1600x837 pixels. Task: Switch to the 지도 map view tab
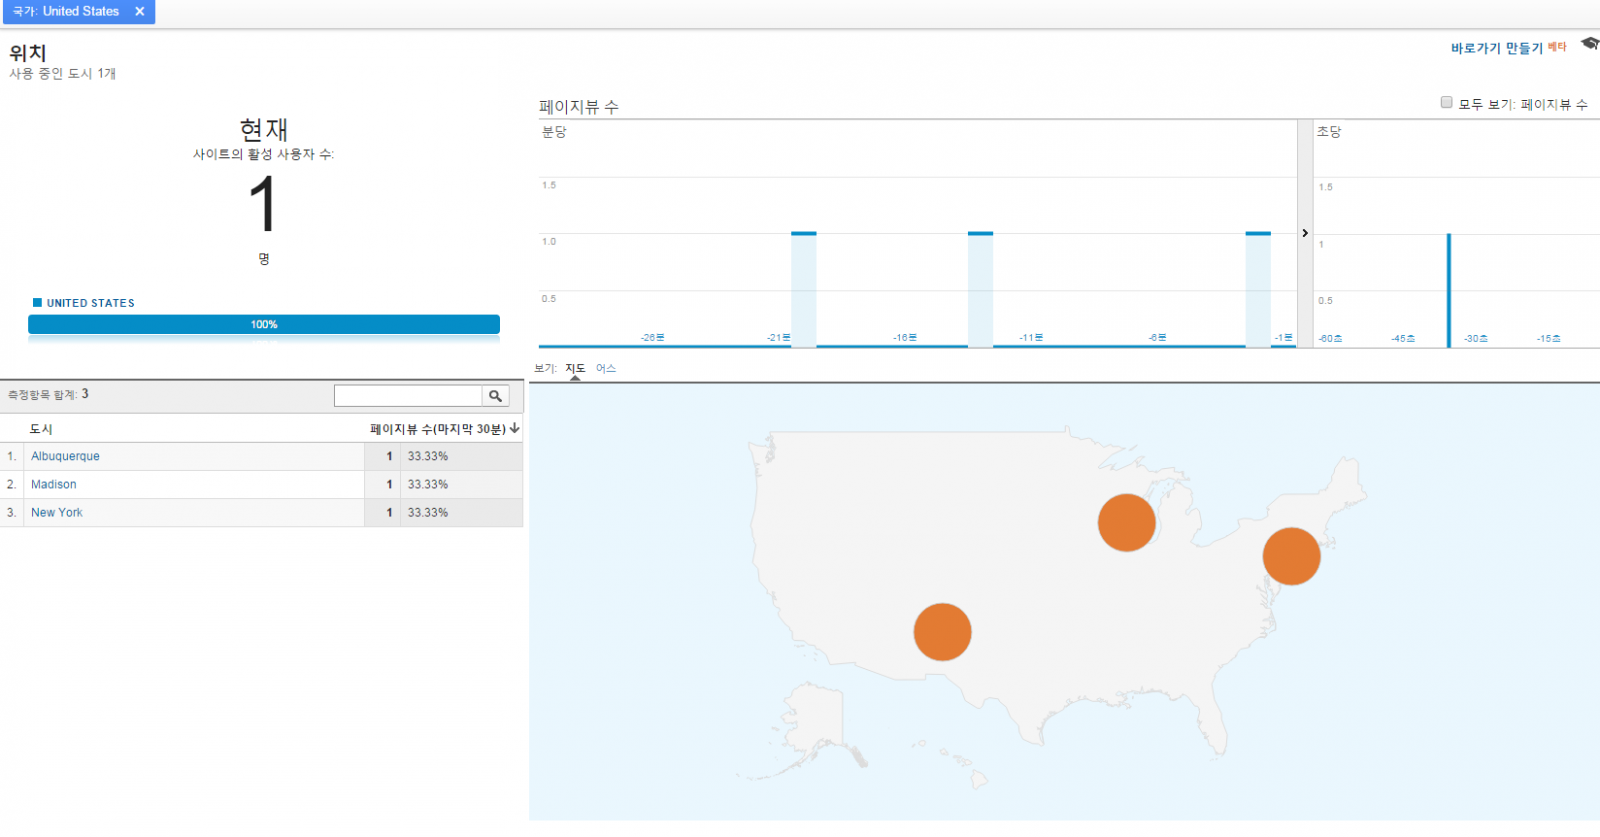pyautogui.click(x=575, y=369)
